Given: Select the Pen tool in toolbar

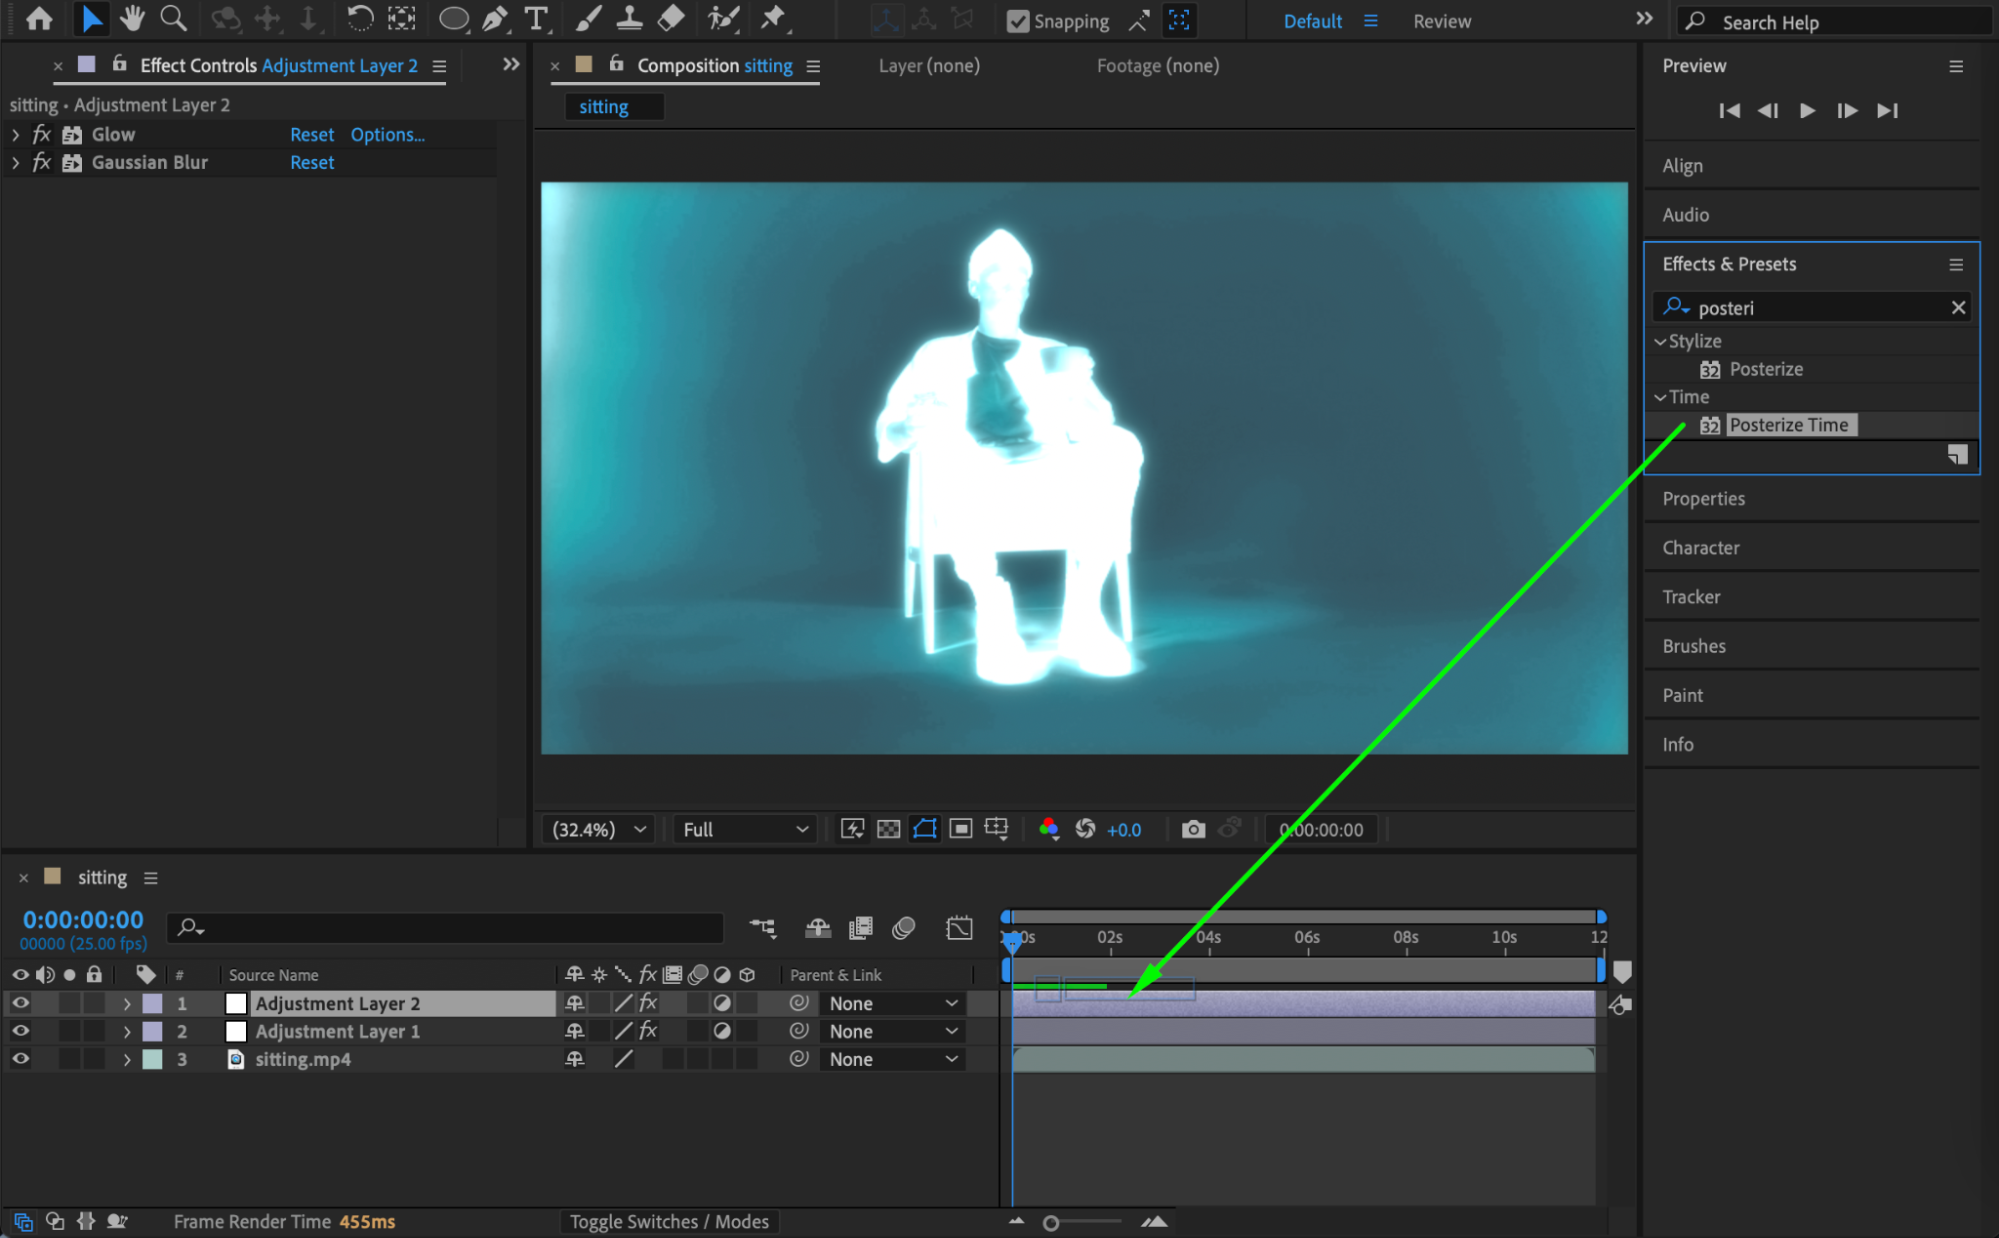Looking at the screenshot, I should (495, 19).
